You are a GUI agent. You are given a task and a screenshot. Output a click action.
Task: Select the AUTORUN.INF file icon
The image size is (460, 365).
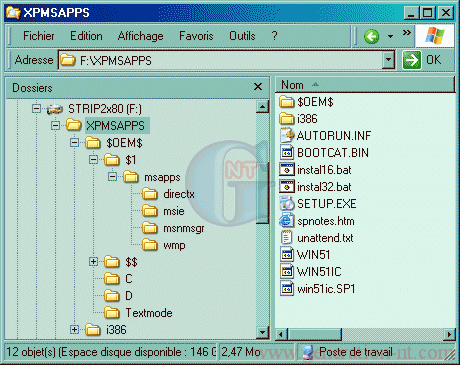[287, 135]
